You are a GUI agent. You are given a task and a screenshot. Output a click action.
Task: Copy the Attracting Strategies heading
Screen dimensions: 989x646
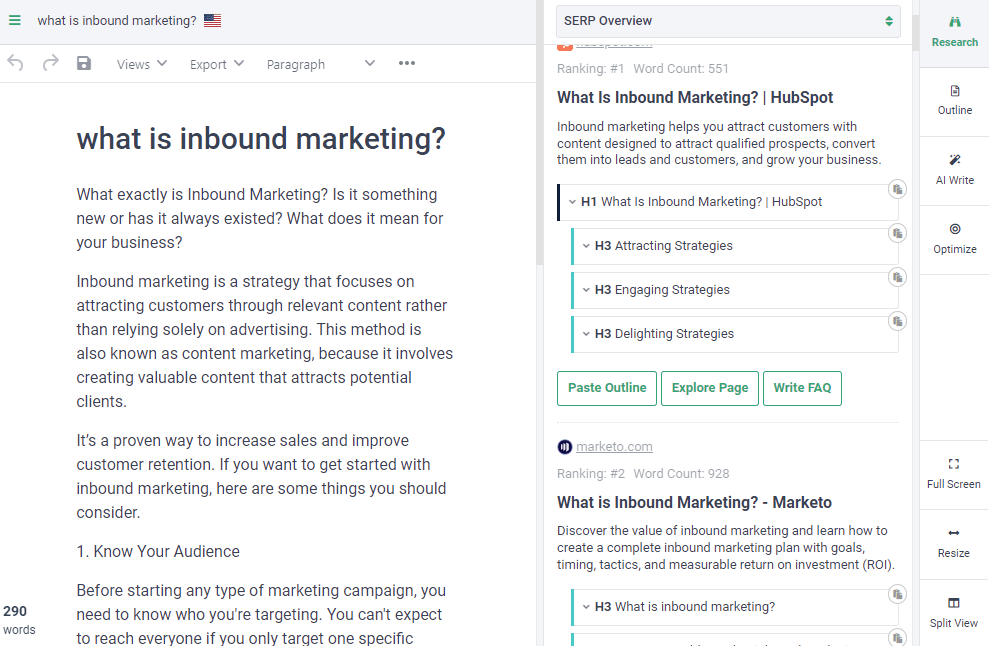pos(897,233)
